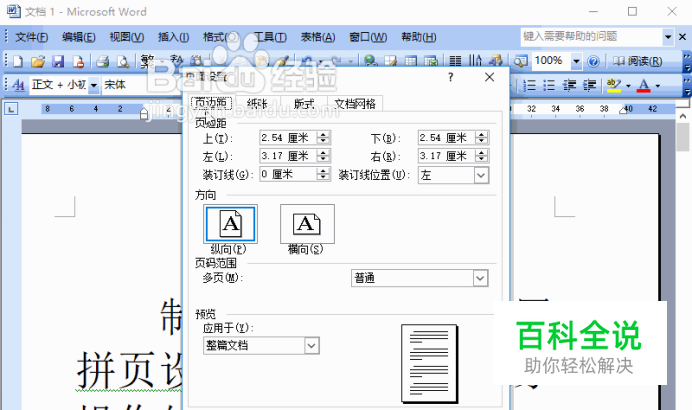The height and width of the screenshot is (410, 692).
Task: Open 帮助 menu
Action: [x=418, y=37]
